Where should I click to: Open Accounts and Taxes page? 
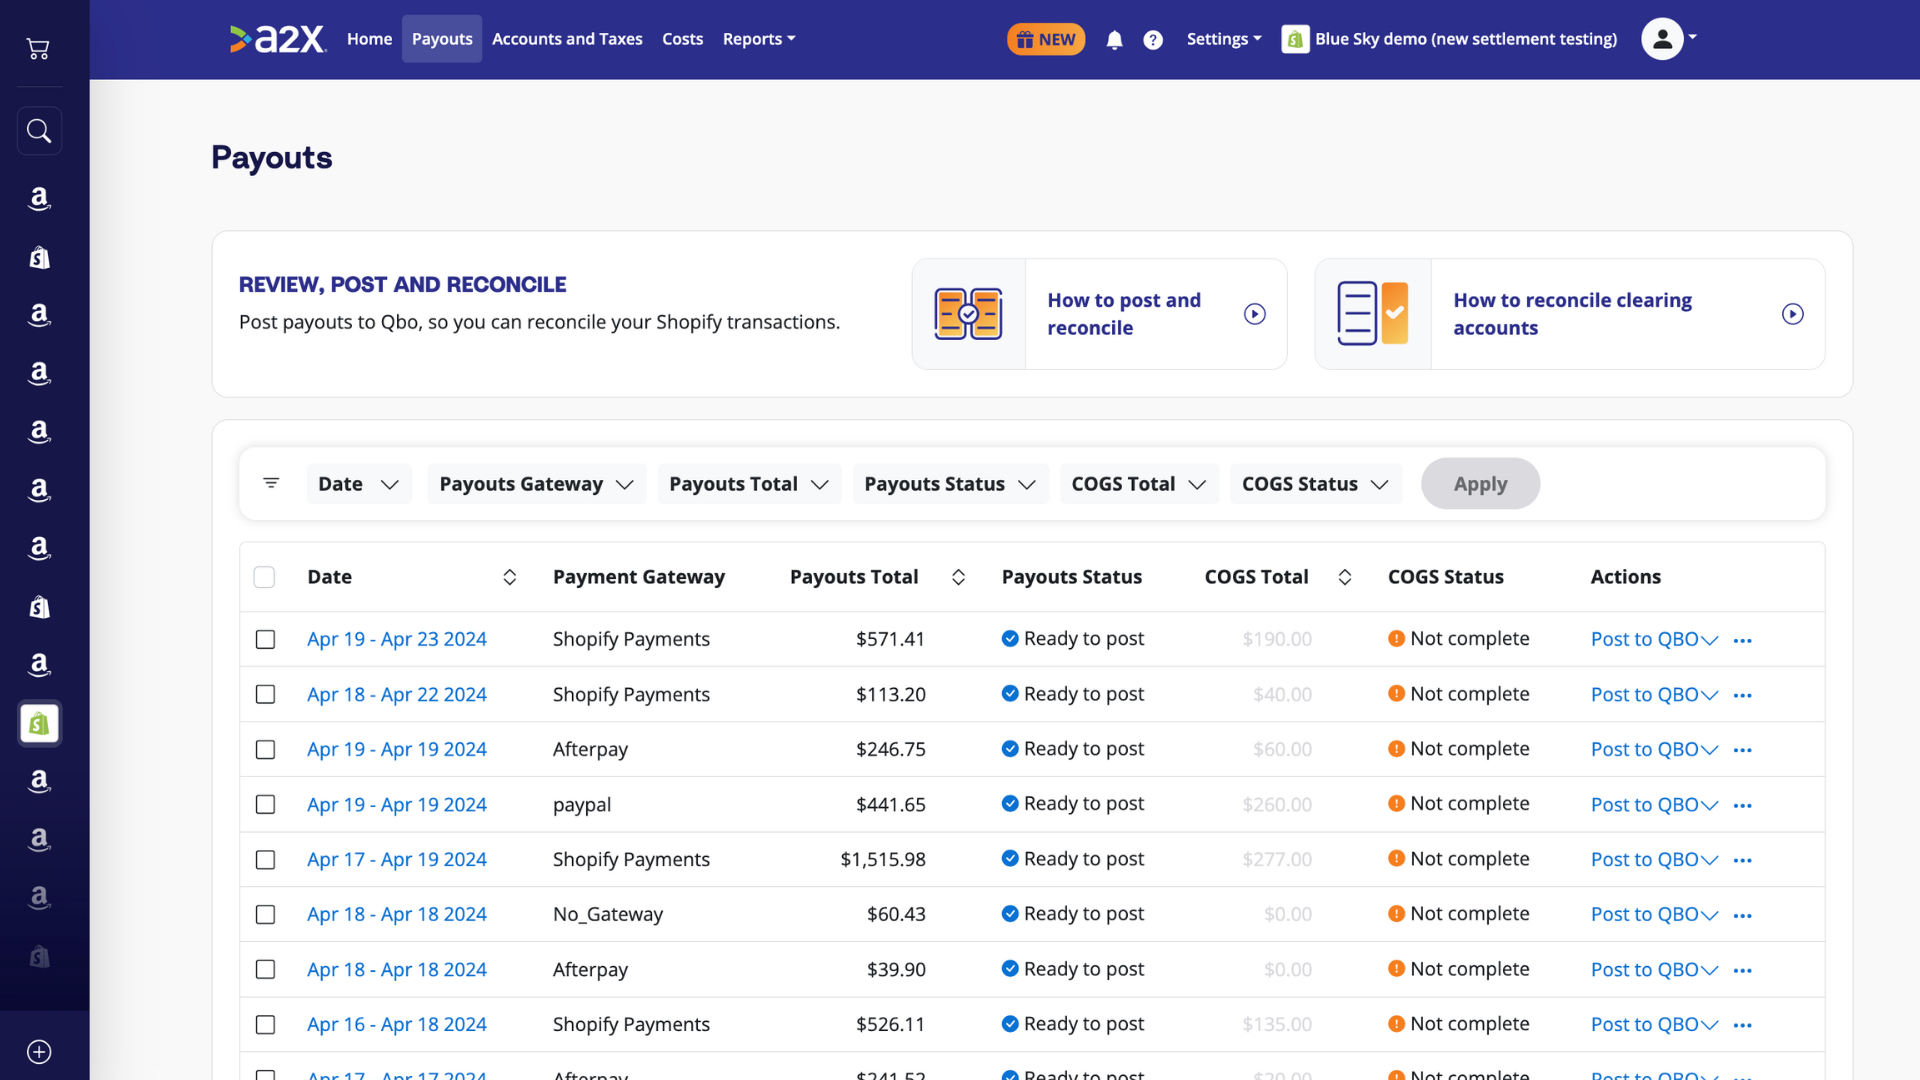[567, 39]
